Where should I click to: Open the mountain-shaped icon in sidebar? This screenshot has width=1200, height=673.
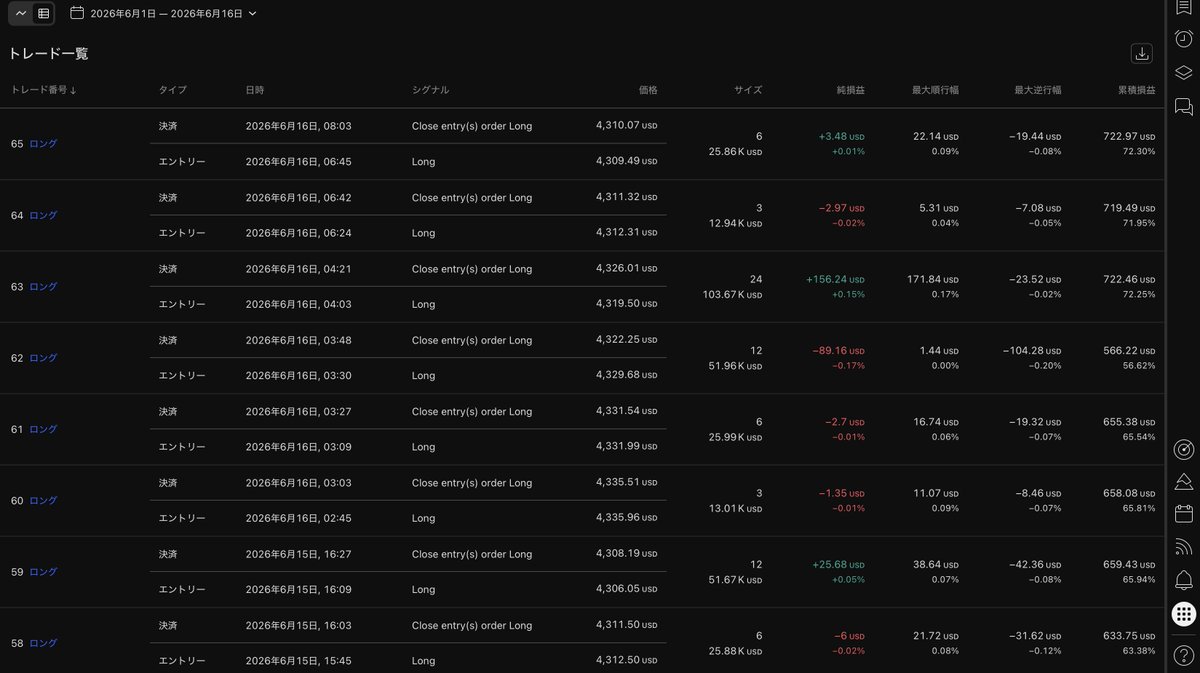(x=1183, y=482)
